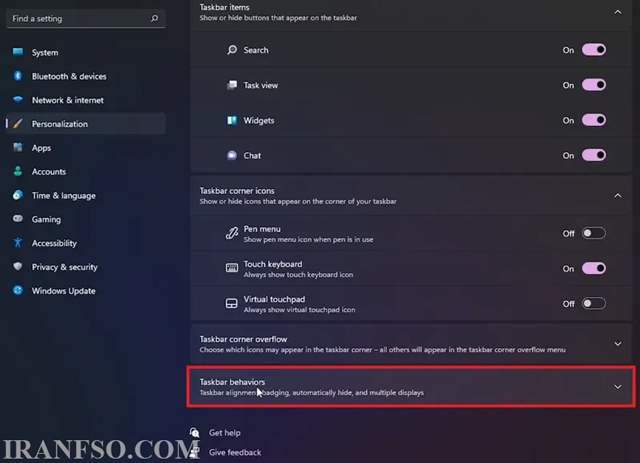Screen dimensions: 640x463
Task: Collapse Taskbar corner icons chevron
Action: [618, 196]
